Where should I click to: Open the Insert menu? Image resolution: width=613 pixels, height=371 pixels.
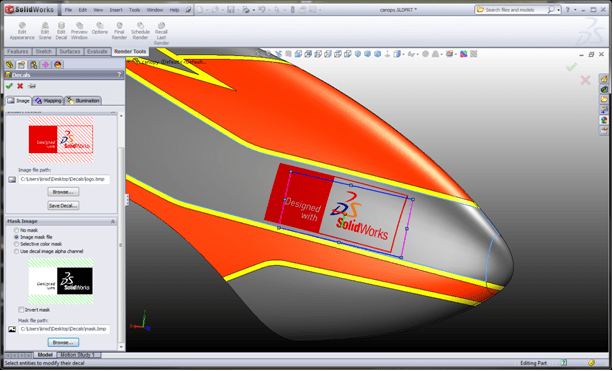[x=116, y=10]
